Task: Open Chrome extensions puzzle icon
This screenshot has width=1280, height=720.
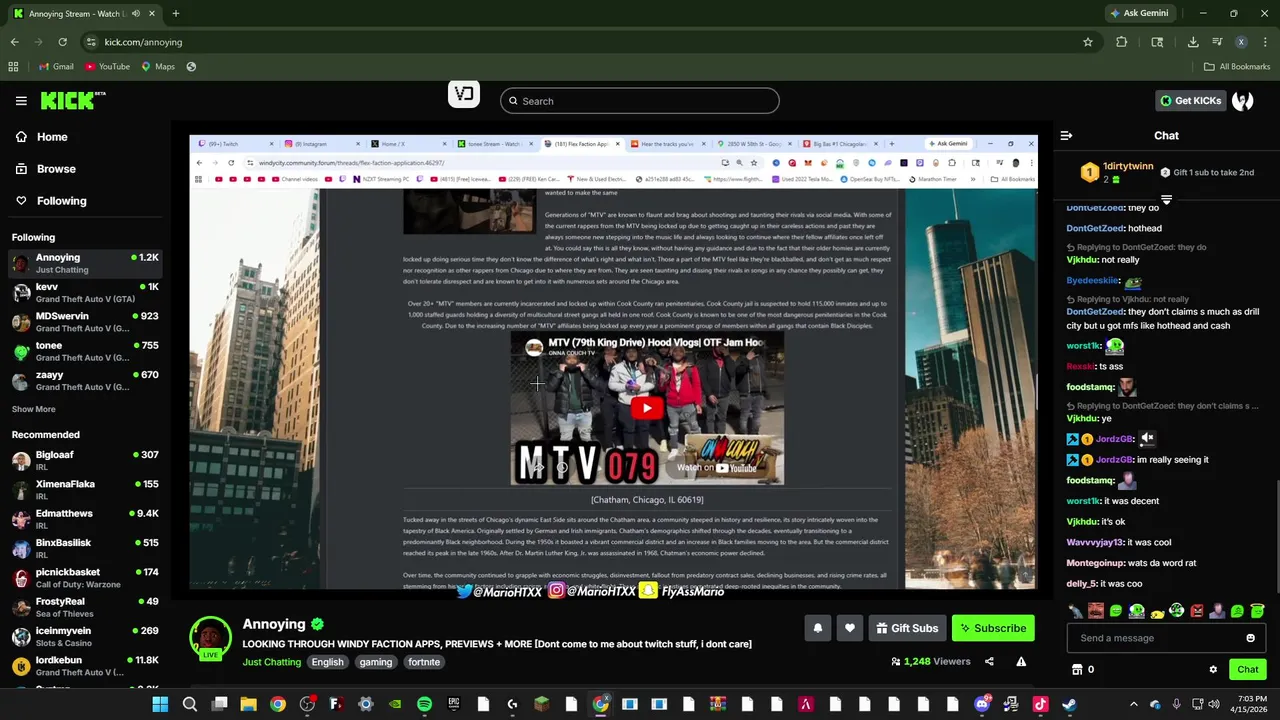Action: pos(1121,42)
